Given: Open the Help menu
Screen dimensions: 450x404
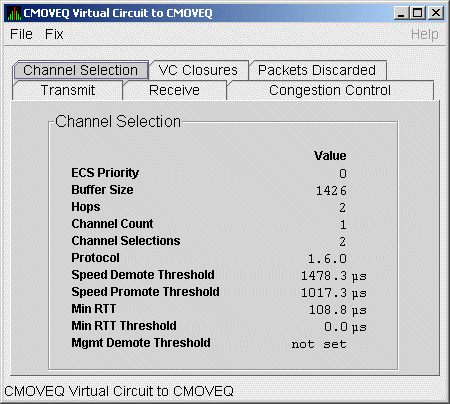Looking at the screenshot, I should point(424,34).
